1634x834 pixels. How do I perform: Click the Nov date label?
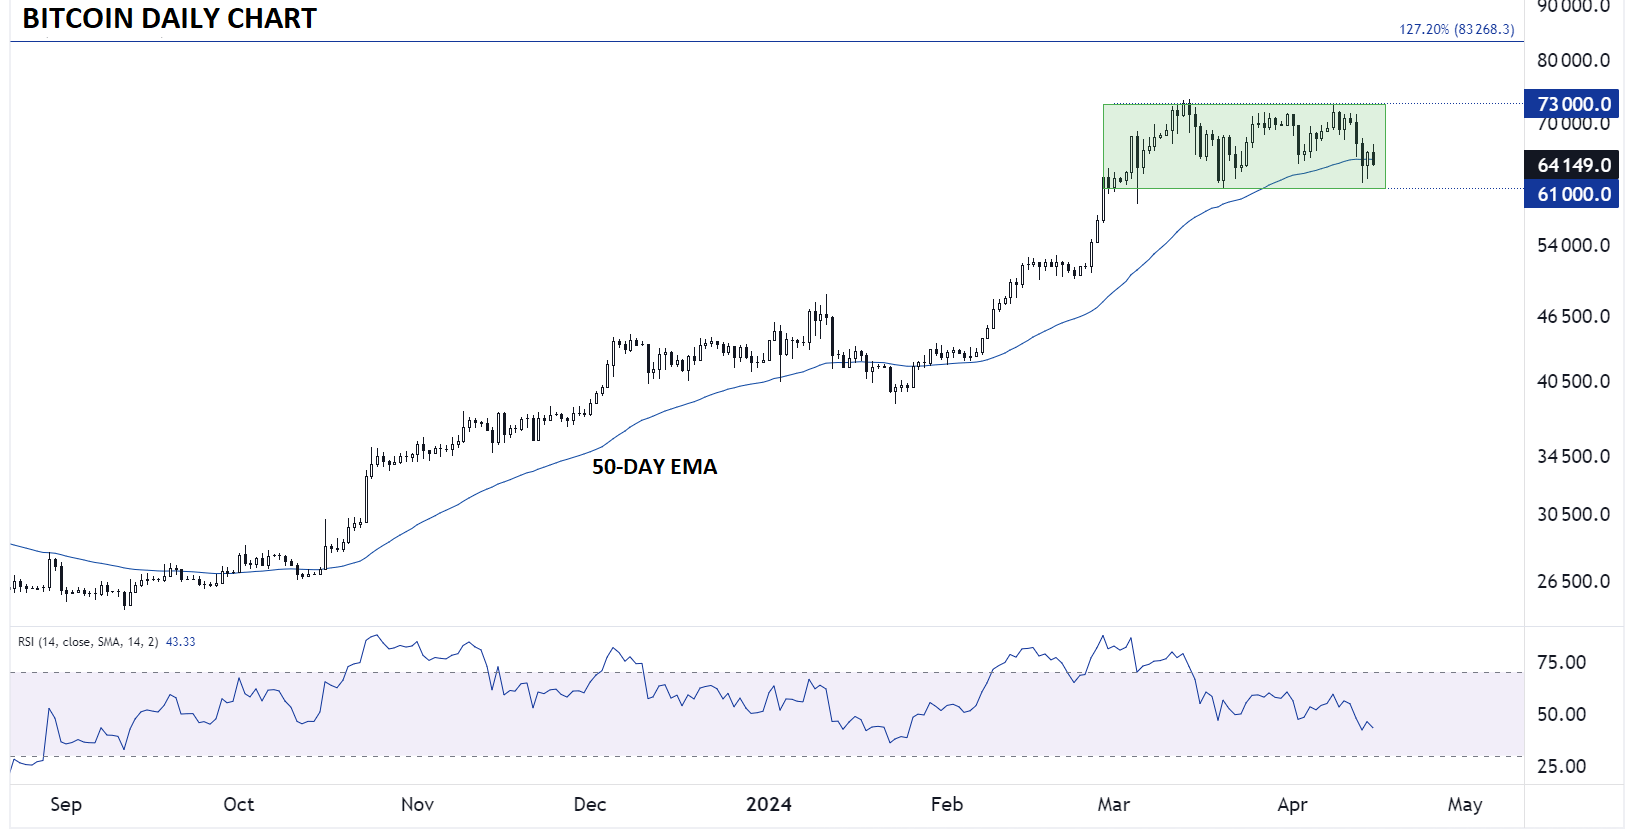pos(417,804)
